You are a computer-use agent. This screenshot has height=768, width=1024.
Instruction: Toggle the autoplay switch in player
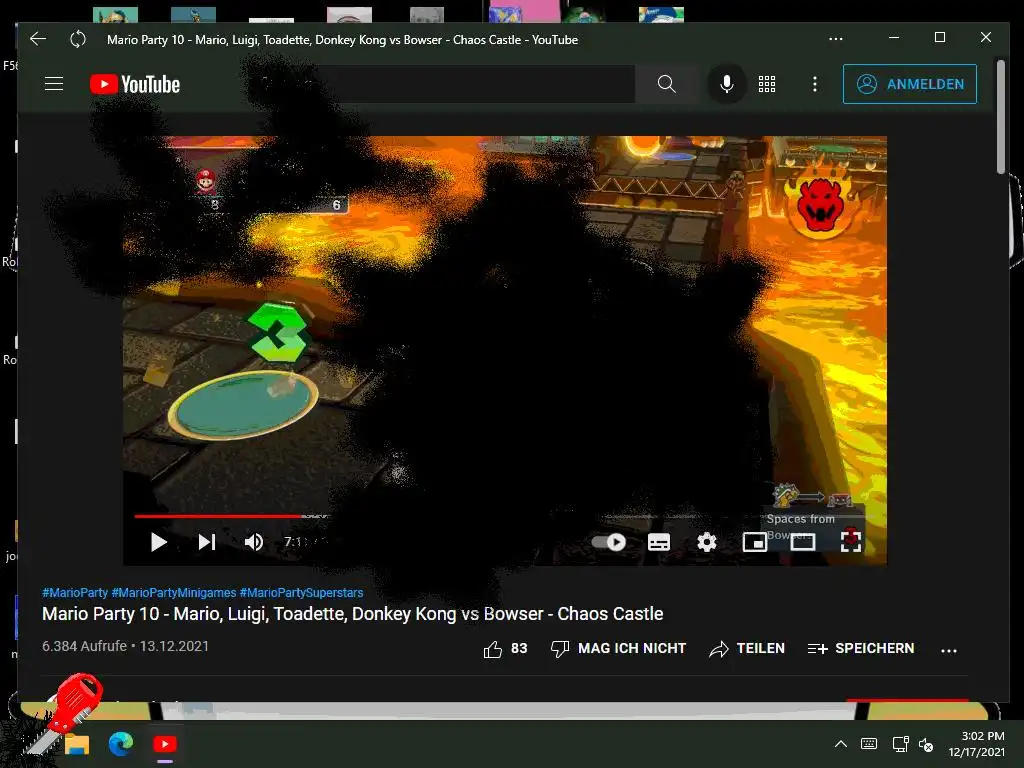tap(609, 542)
